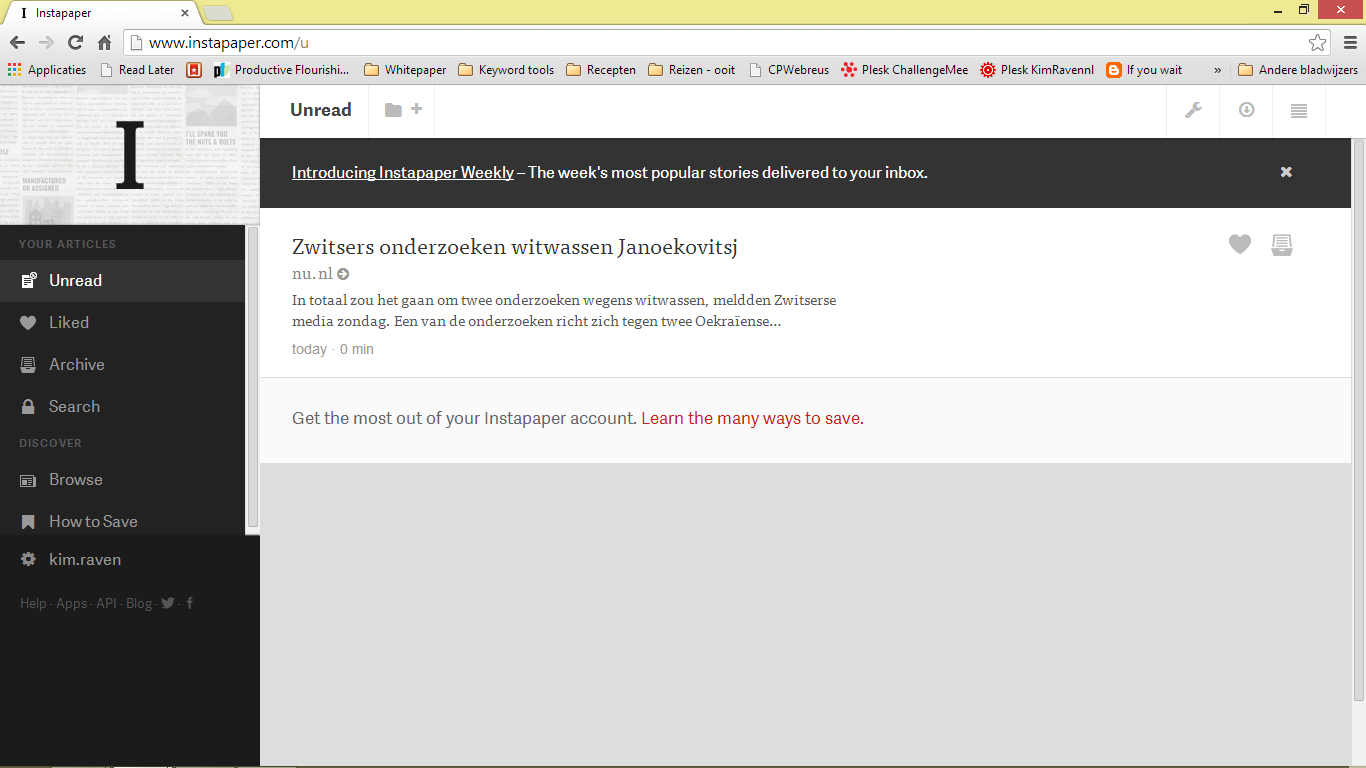
Task: Click the bookmark icon beside How to Save
Action: [29, 522]
